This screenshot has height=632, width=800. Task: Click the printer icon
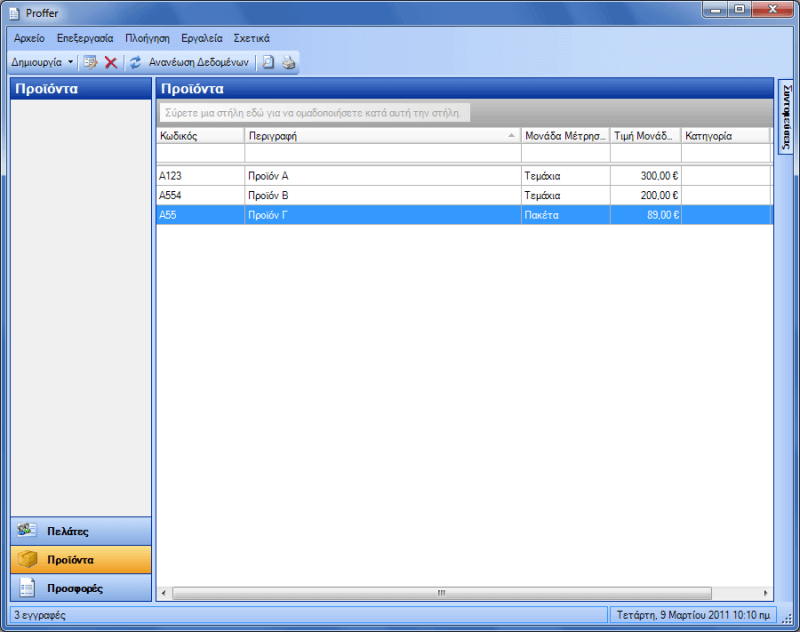point(288,62)
